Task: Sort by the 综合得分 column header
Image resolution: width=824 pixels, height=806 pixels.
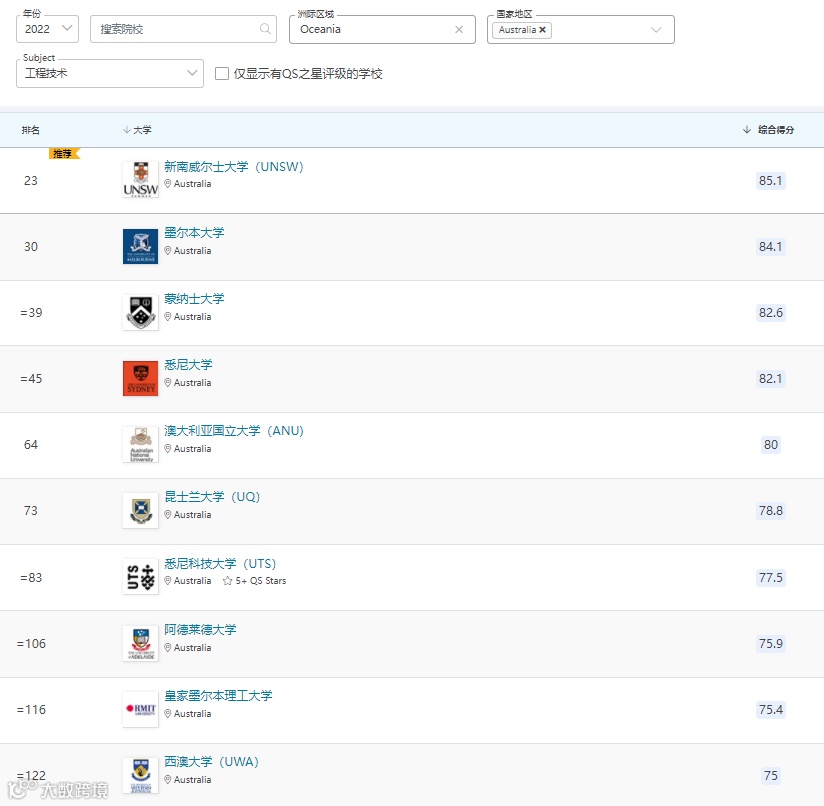Action: point(768,130)
